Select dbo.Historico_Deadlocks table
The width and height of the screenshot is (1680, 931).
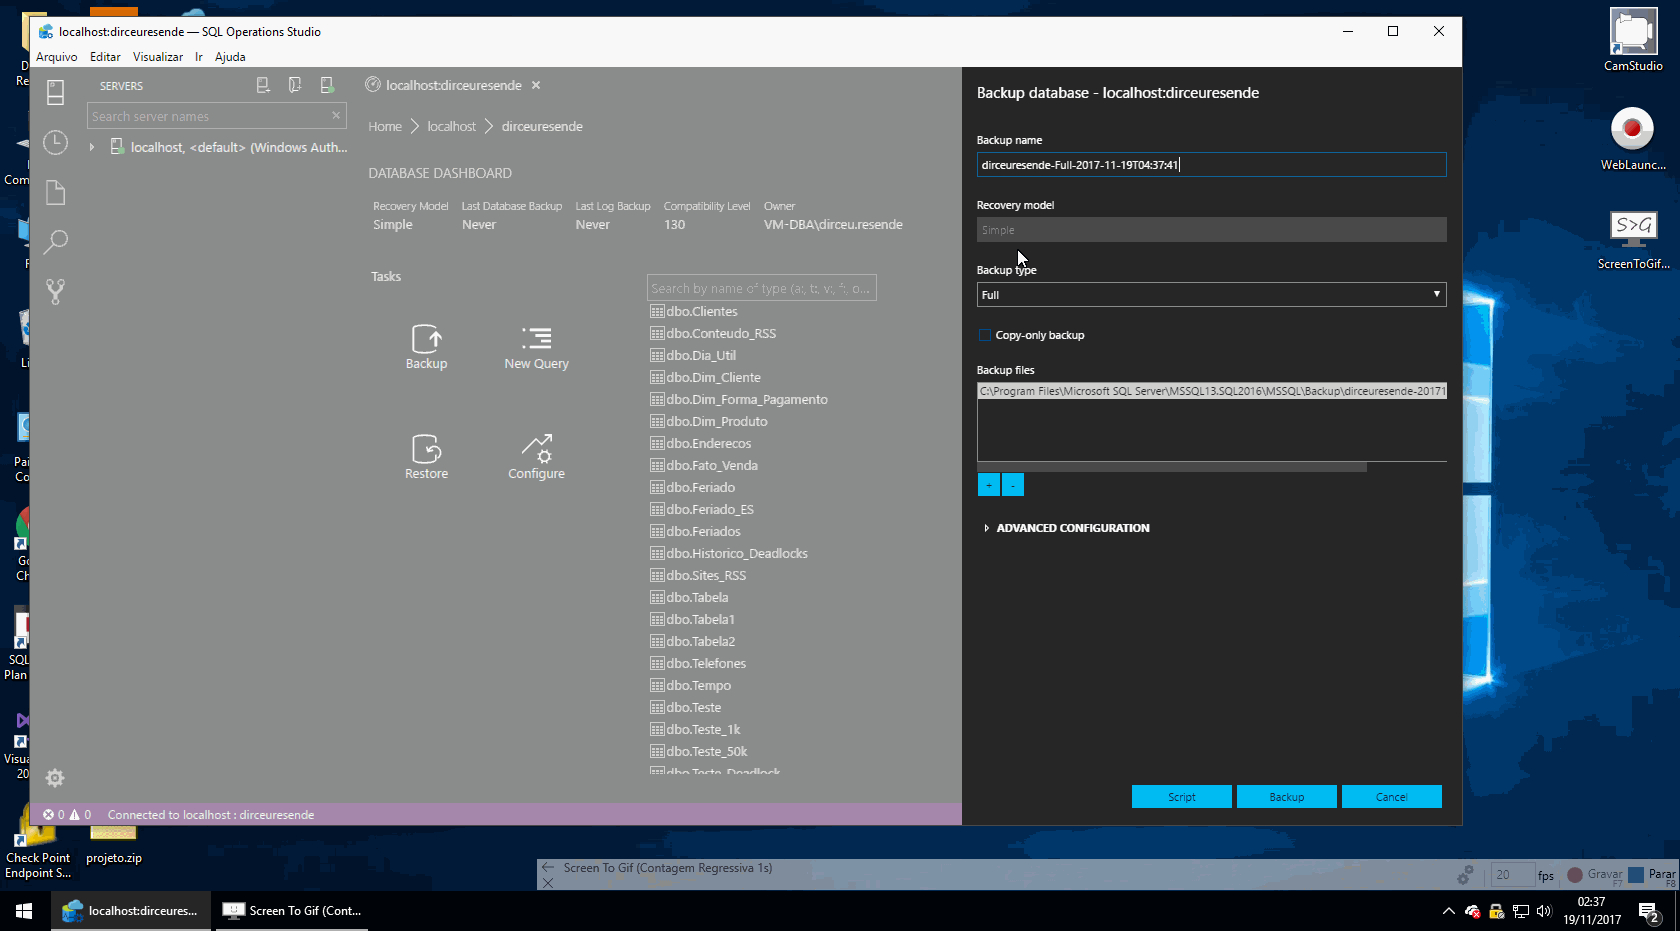point(737,554)
